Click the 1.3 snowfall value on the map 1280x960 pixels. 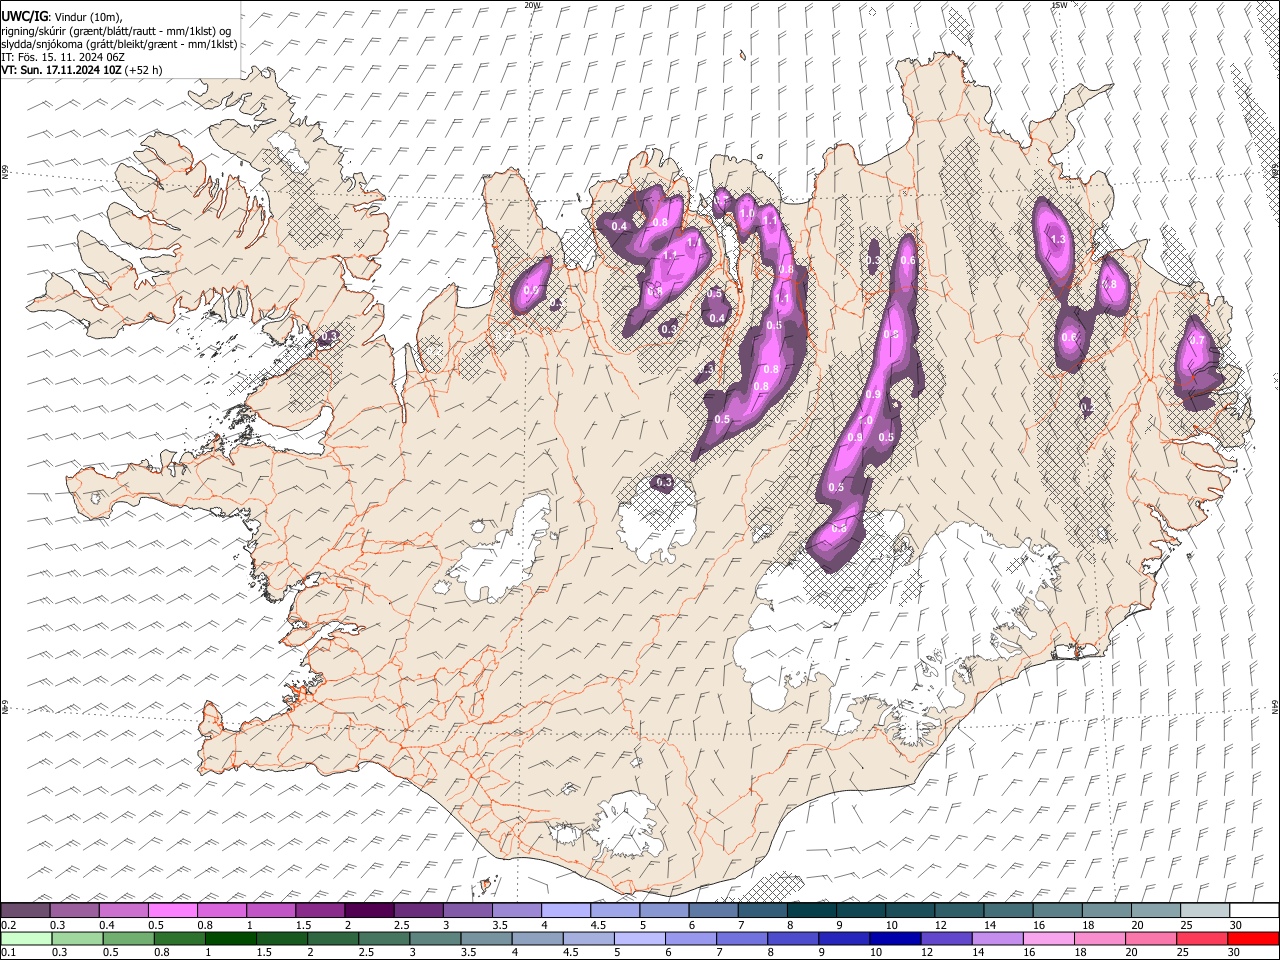tap(1059, 240)
